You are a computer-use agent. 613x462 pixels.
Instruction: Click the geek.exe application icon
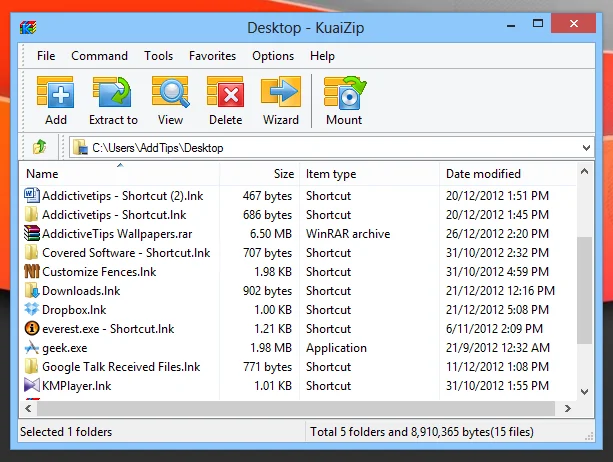pos(32,347)
